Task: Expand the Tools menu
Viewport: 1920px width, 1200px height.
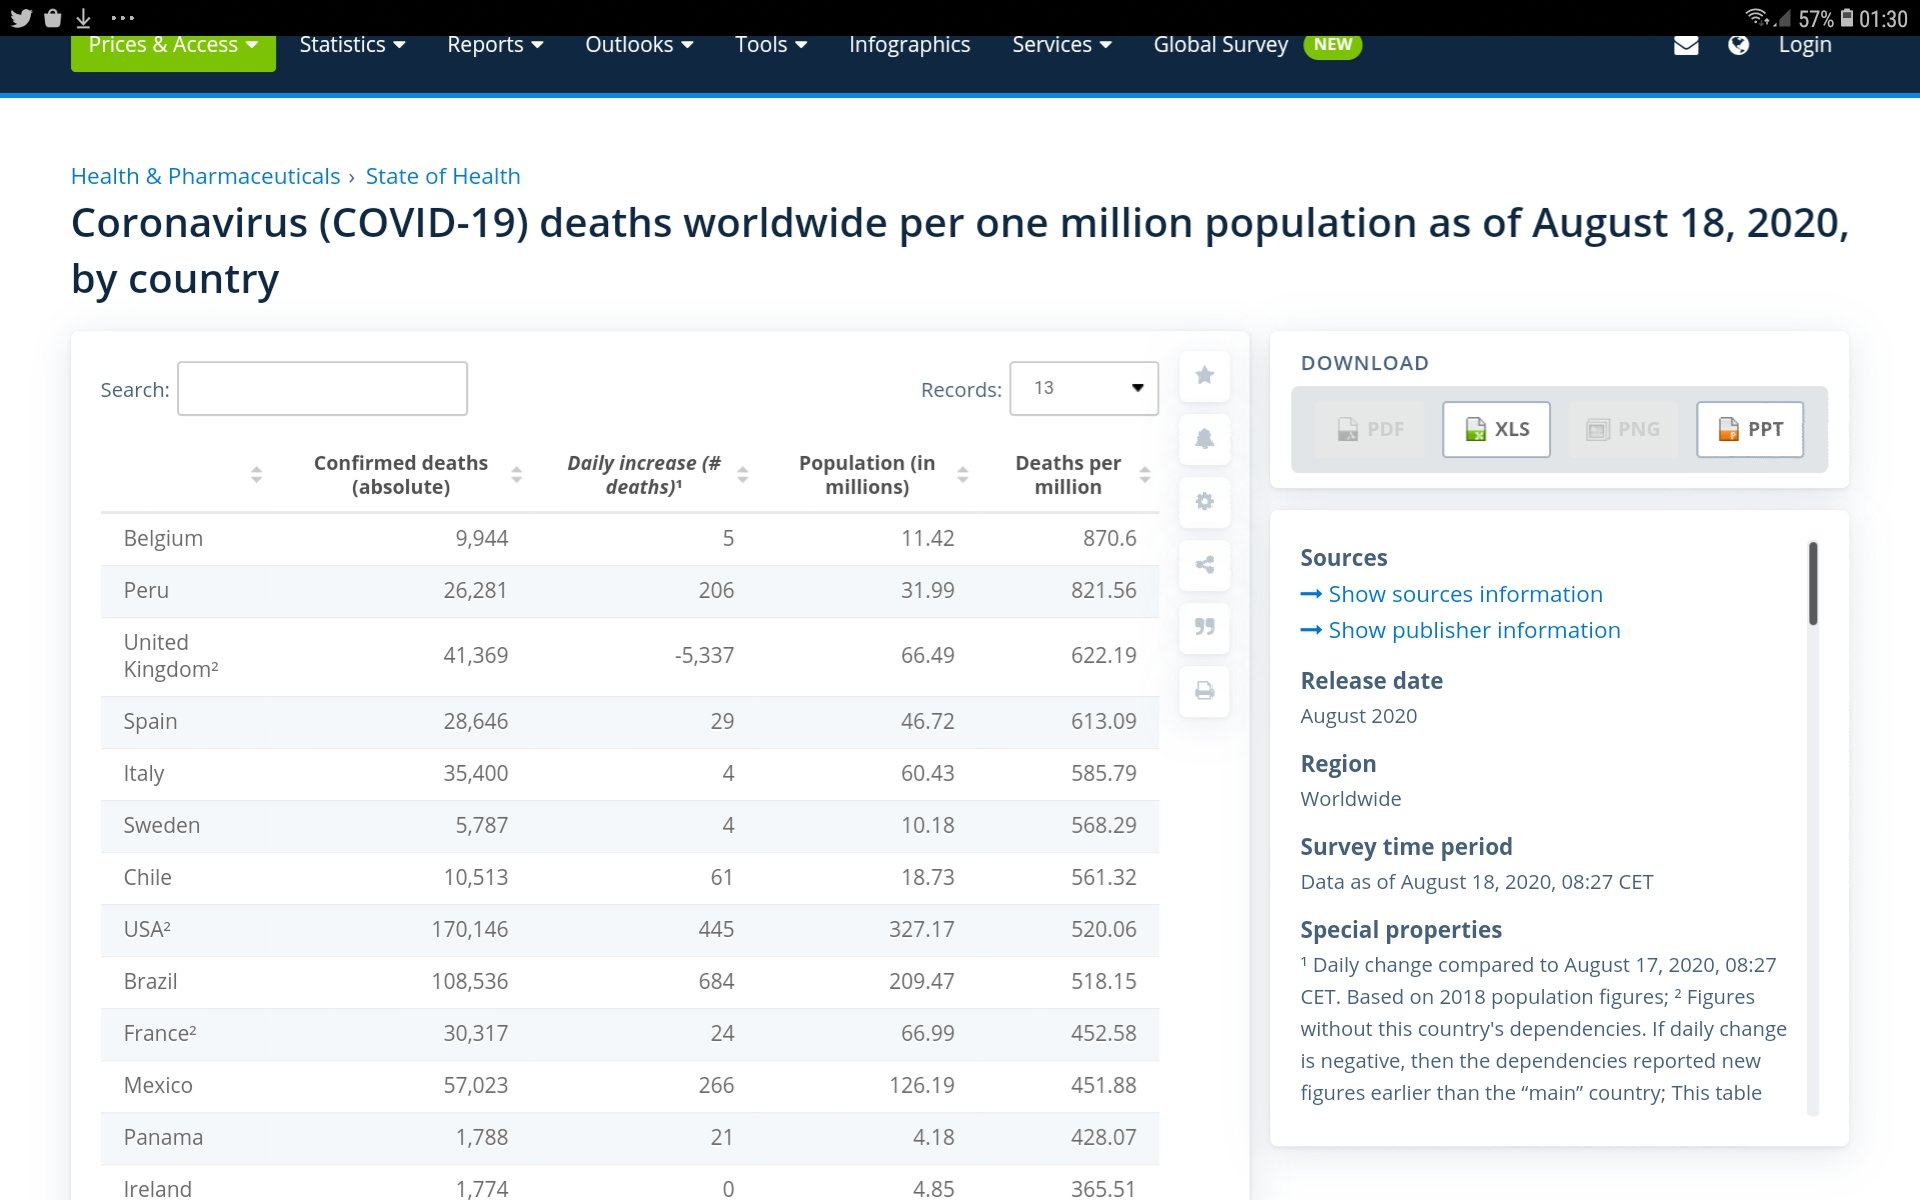Action: click(x=771, y=45)
